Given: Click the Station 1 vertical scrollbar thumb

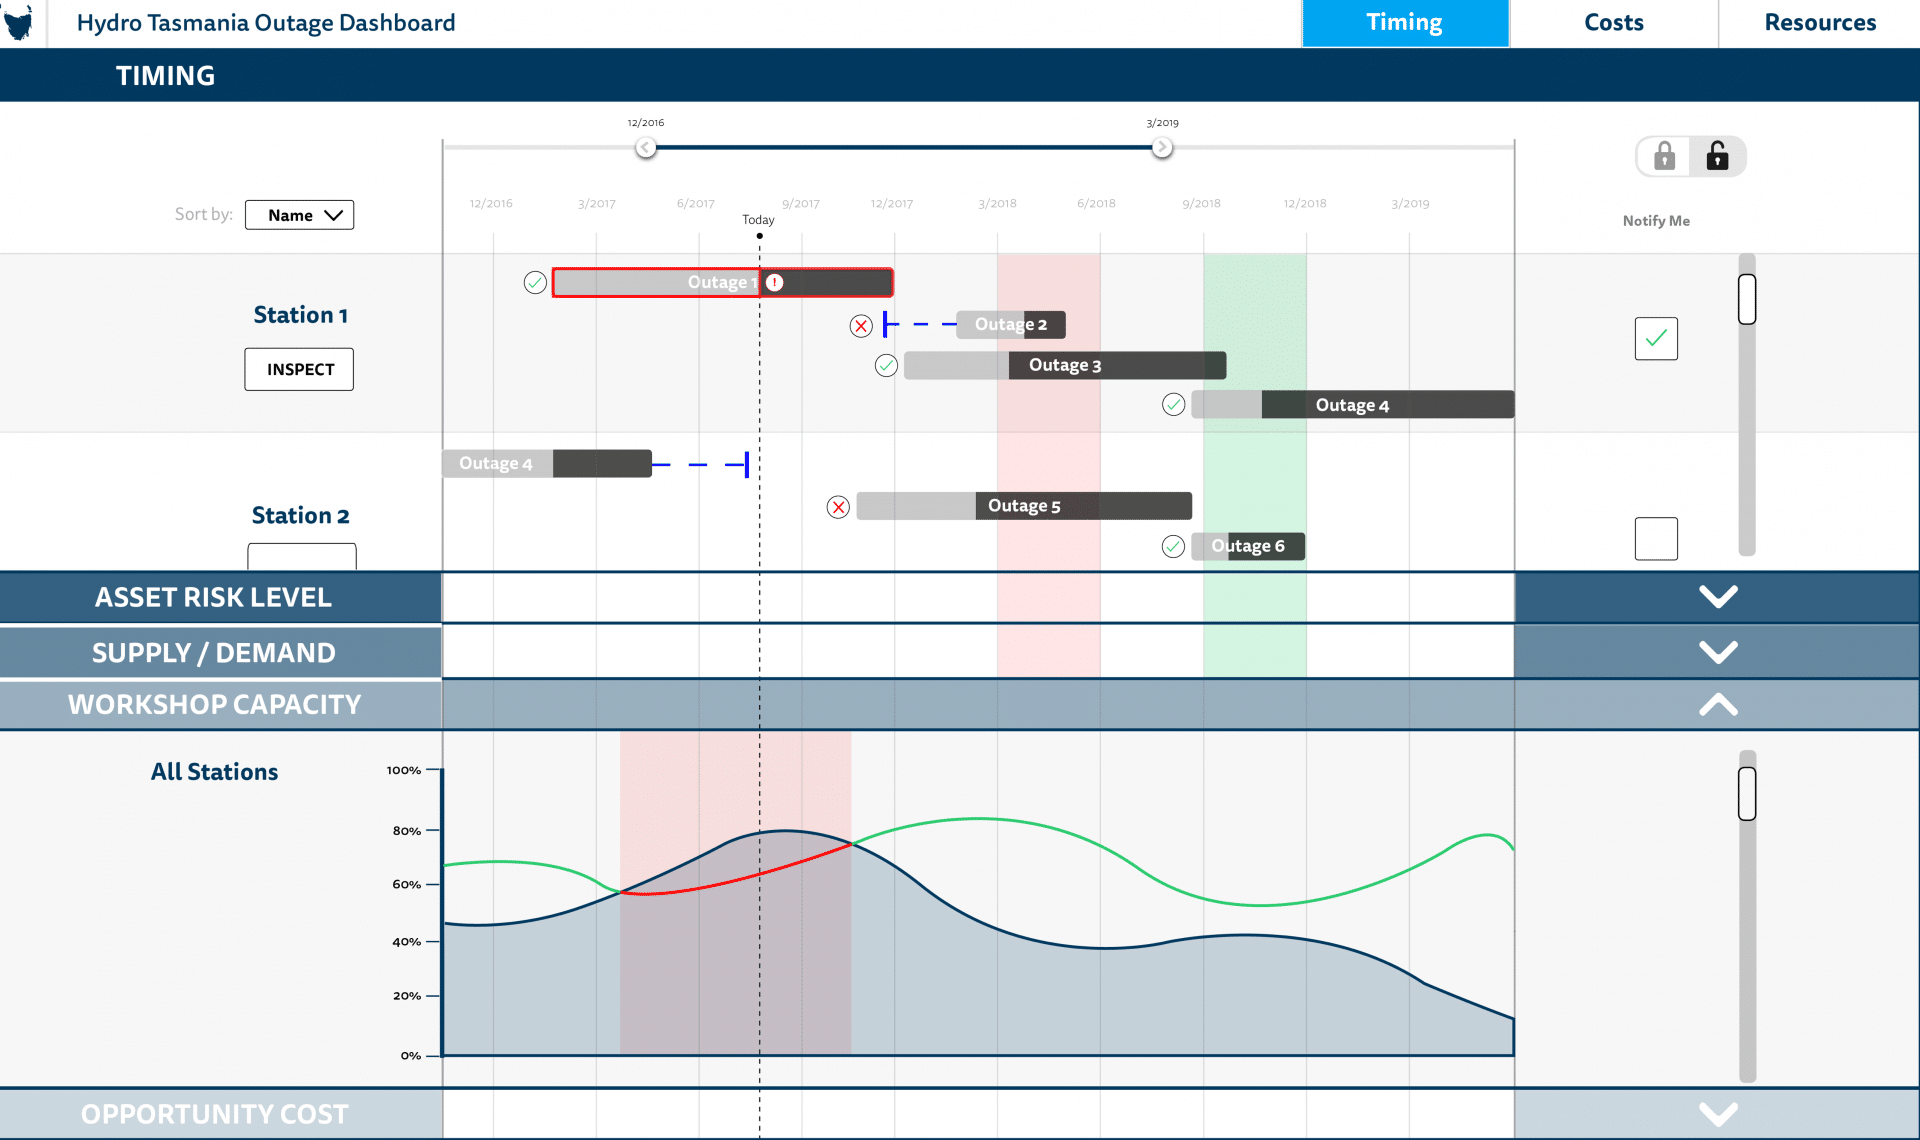Looking at the screenshot, I should click(x=1748, y=297).
